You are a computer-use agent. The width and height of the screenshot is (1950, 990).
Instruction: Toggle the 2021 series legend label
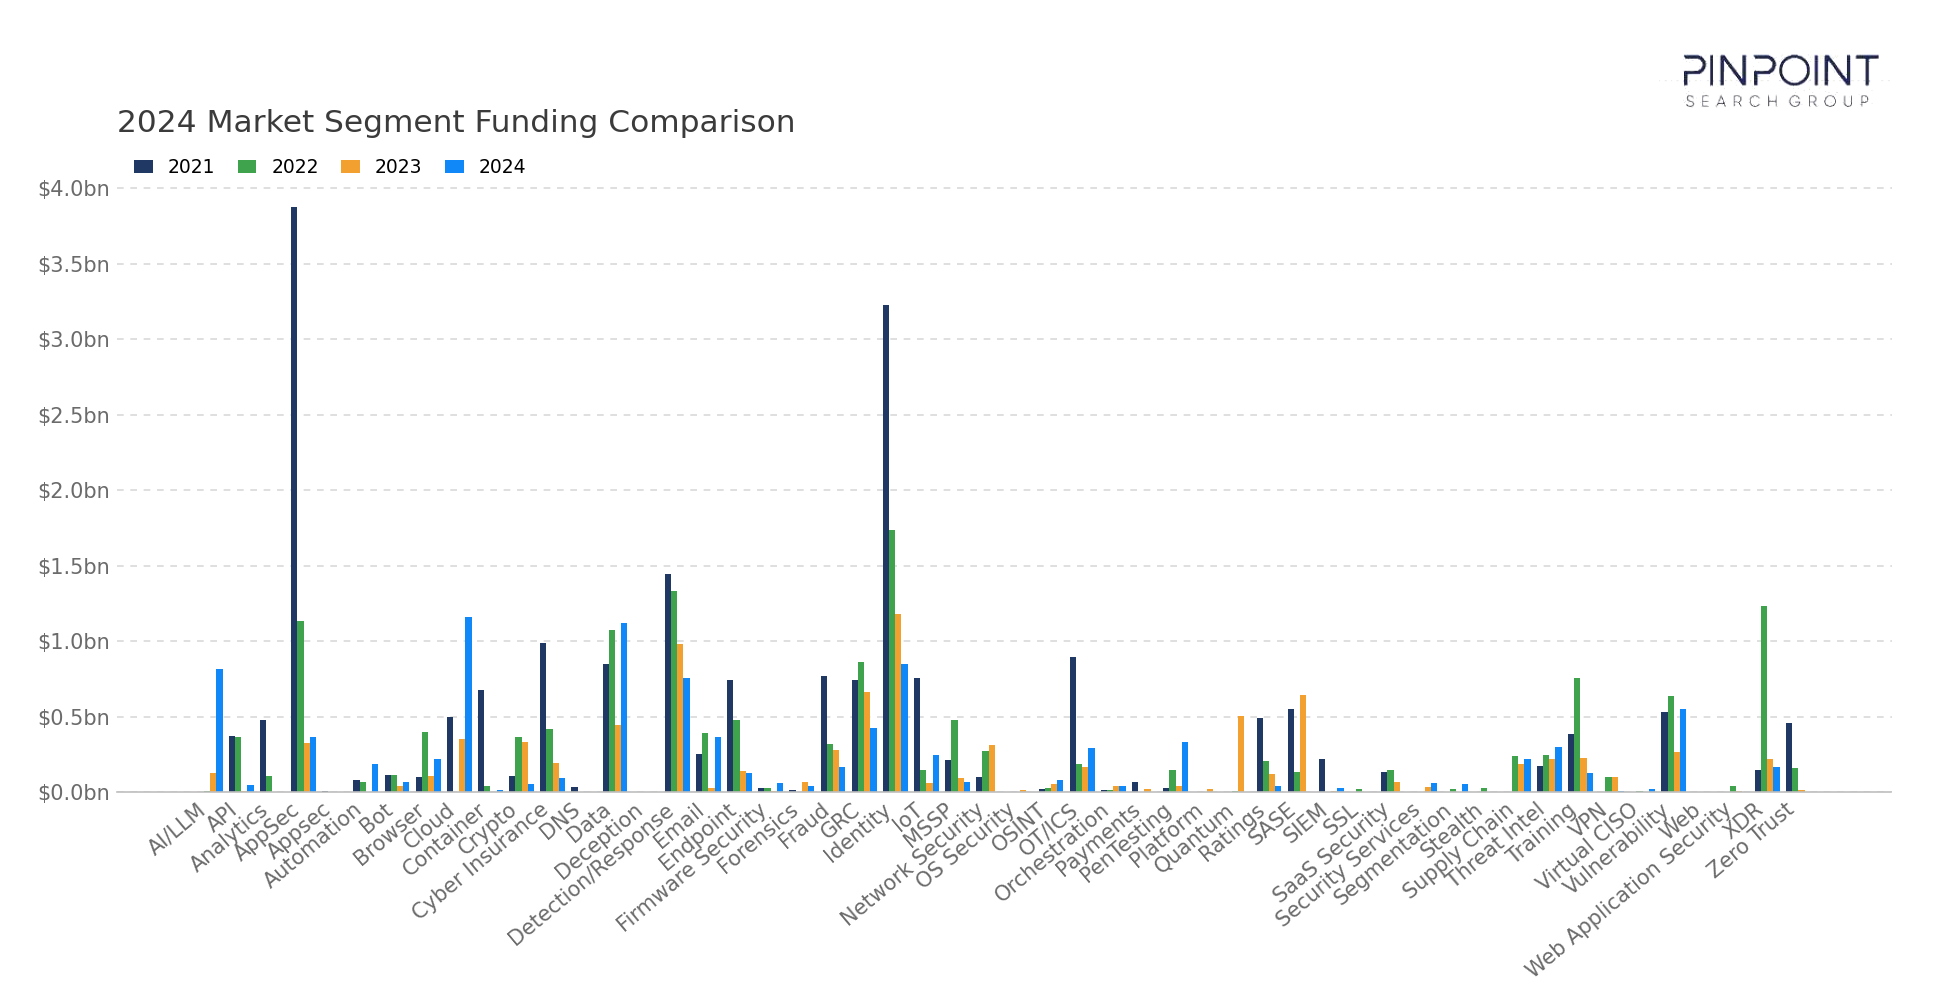coord(191,167)
